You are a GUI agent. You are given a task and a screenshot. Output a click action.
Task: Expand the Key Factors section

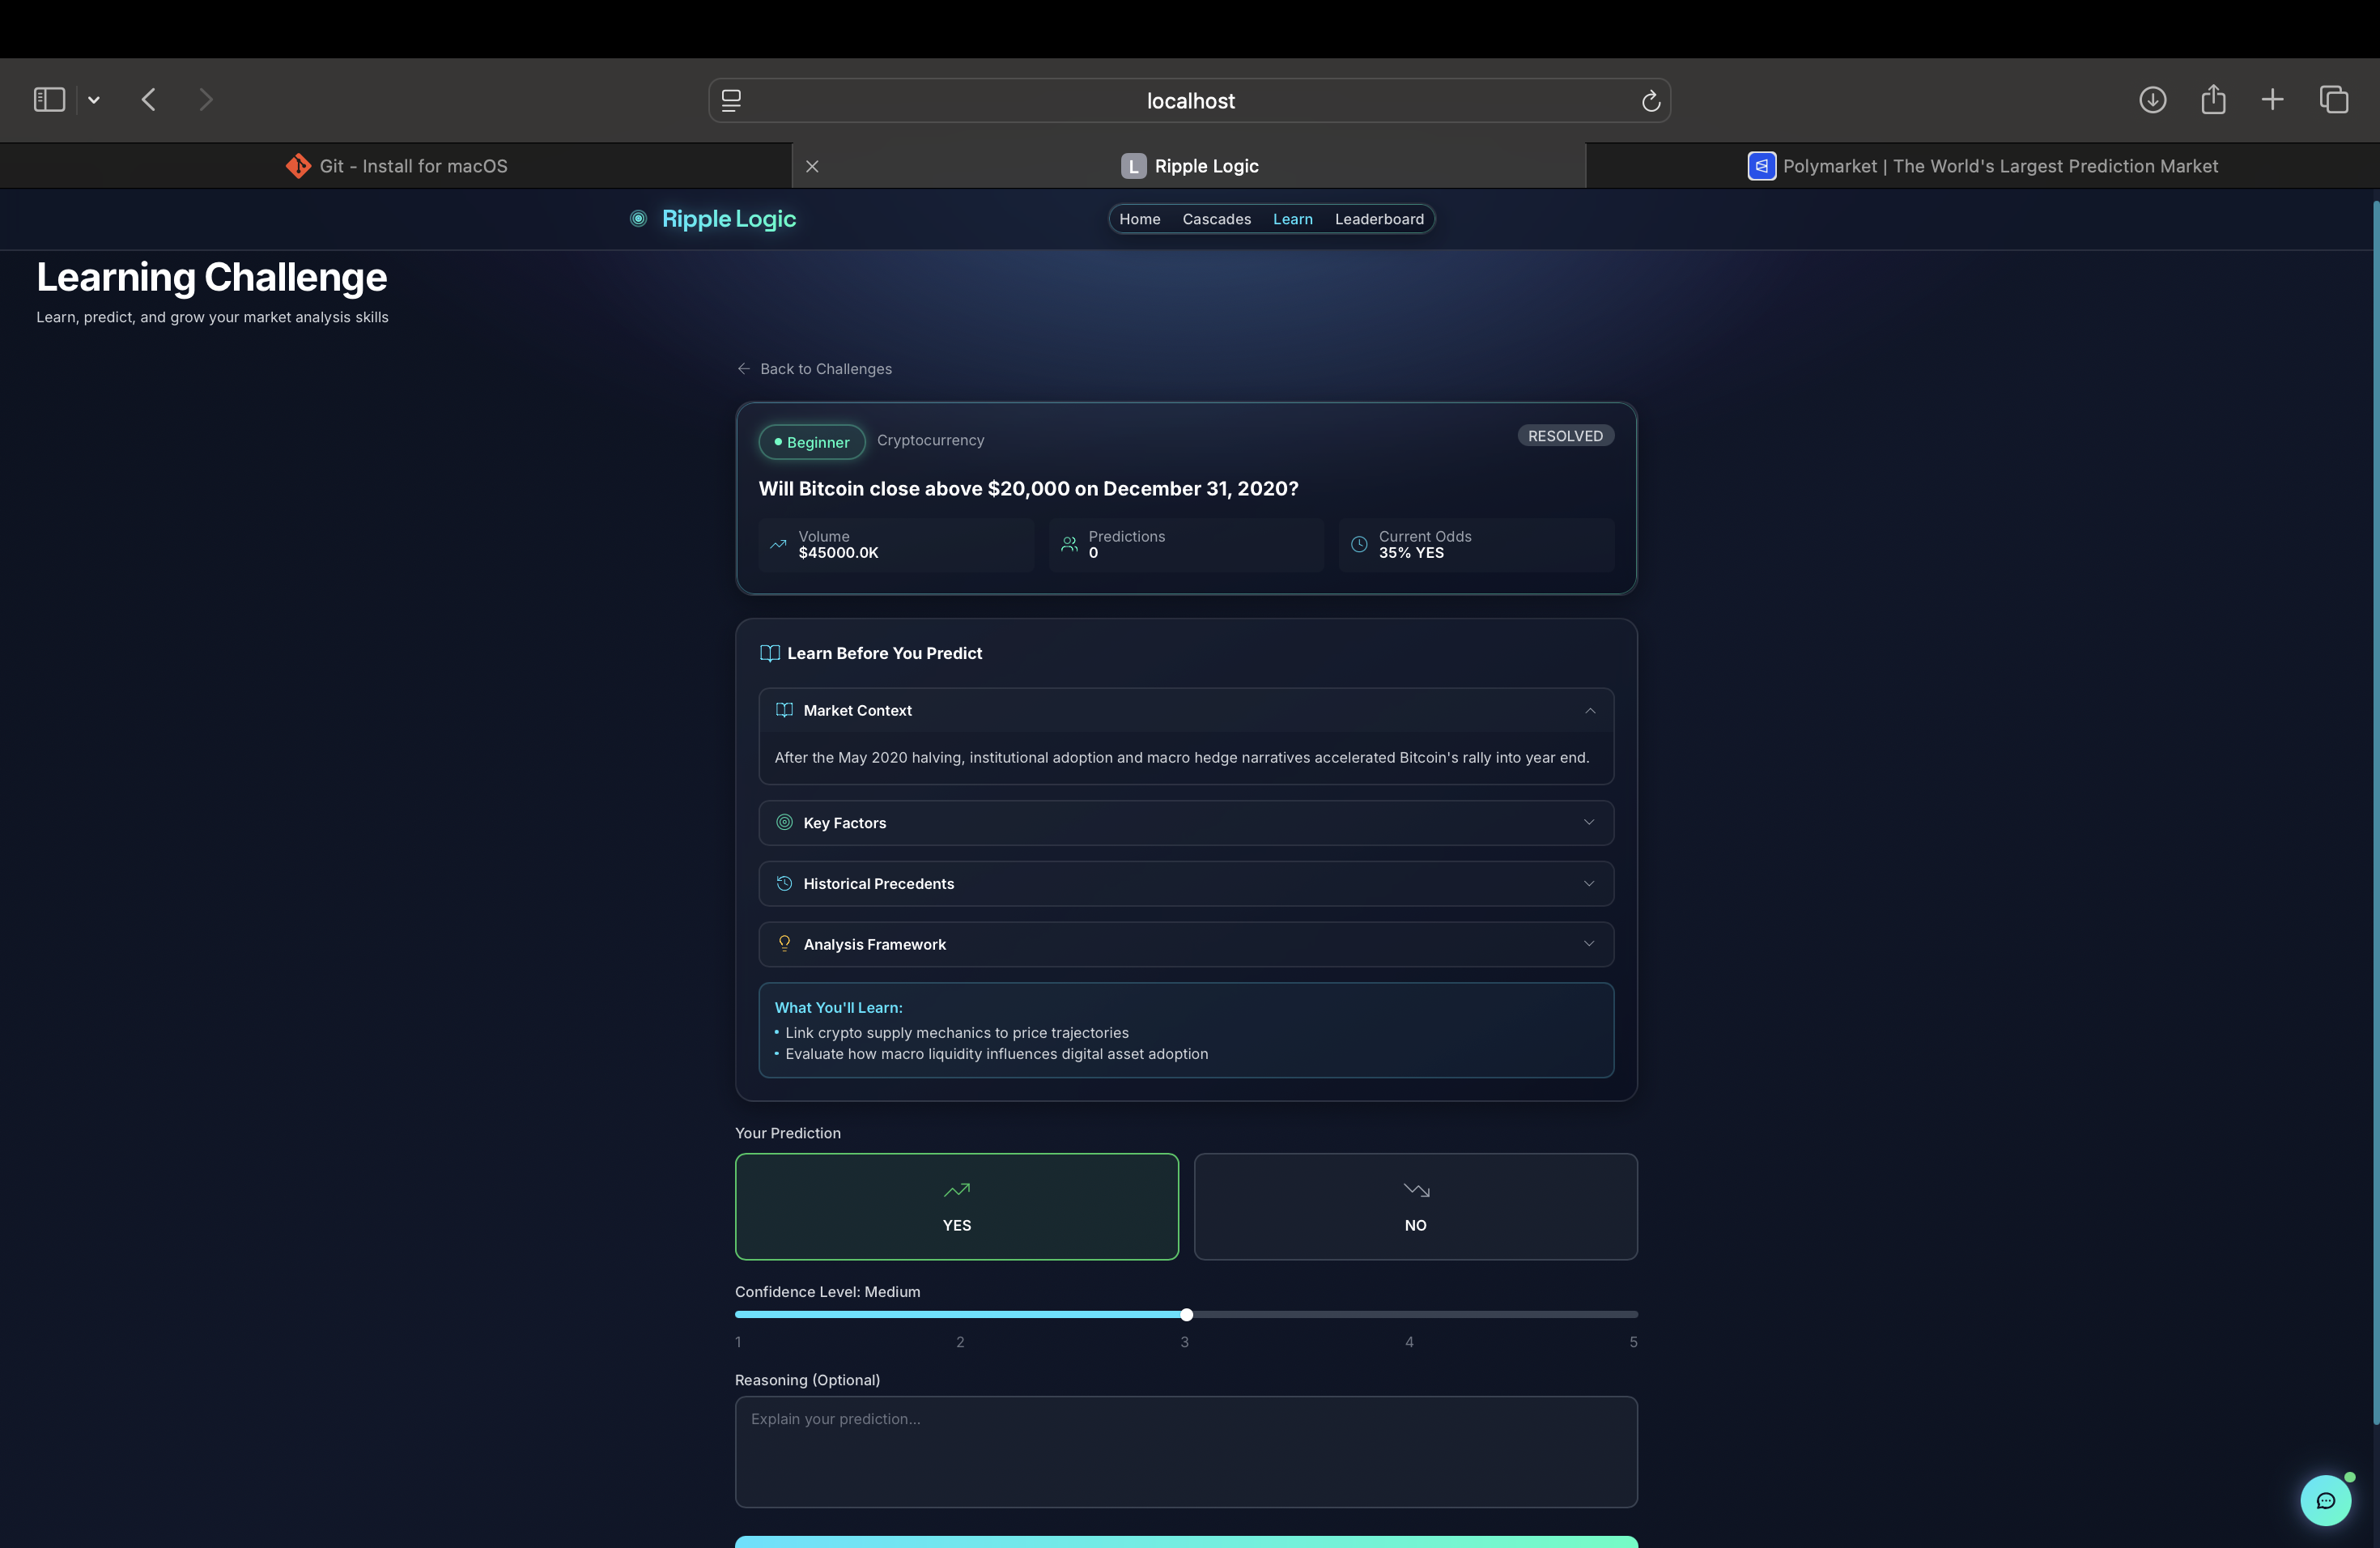[1185, 823]
